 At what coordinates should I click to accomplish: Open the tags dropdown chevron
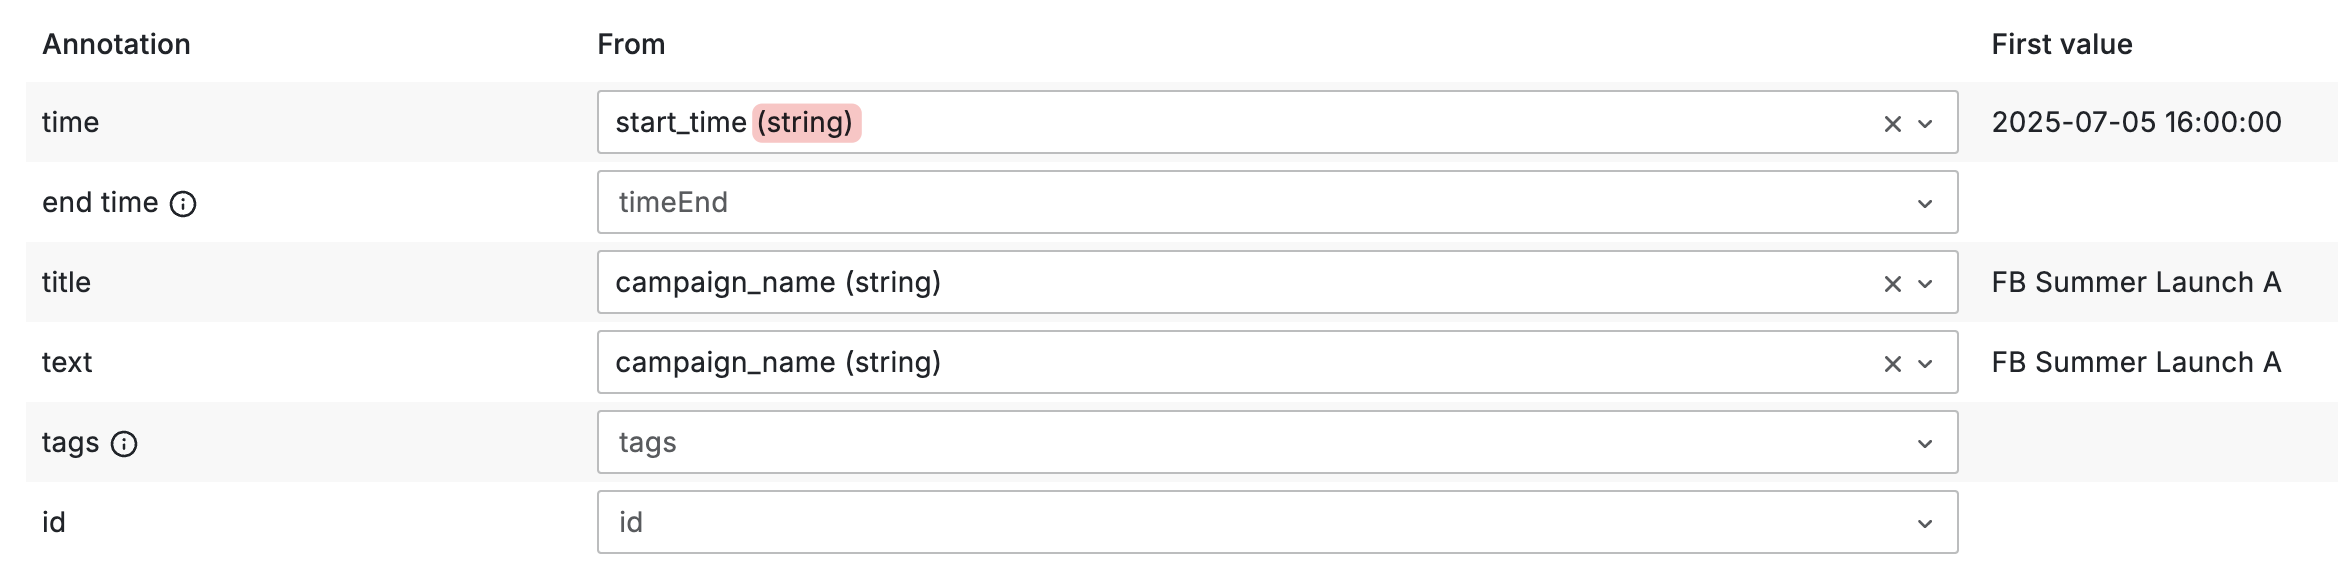pyautogui.click(x=1925, y=444)
